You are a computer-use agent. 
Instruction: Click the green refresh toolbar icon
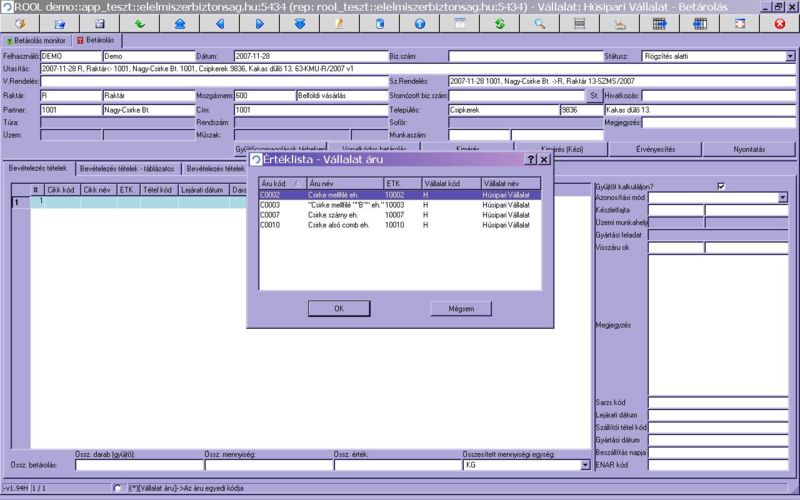pyautogui.click(x=499, y=23)
